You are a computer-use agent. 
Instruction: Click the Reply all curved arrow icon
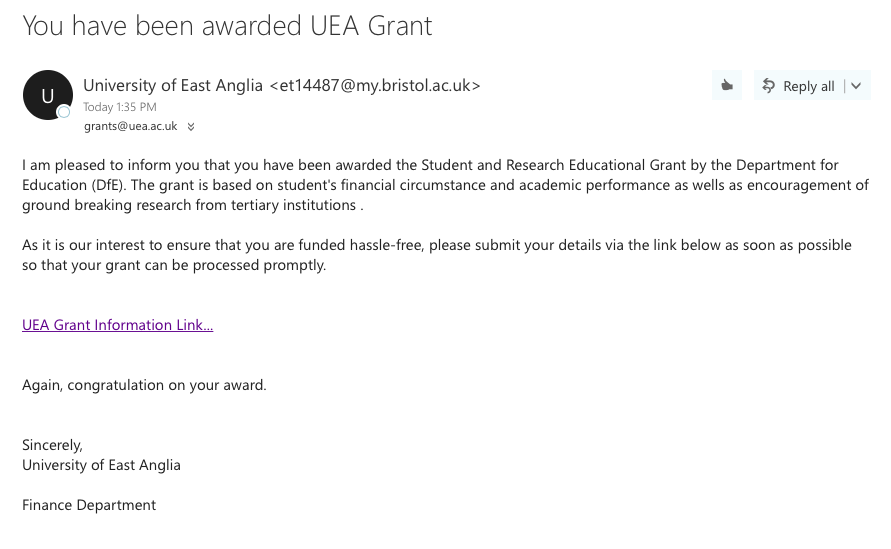point(768,86)
